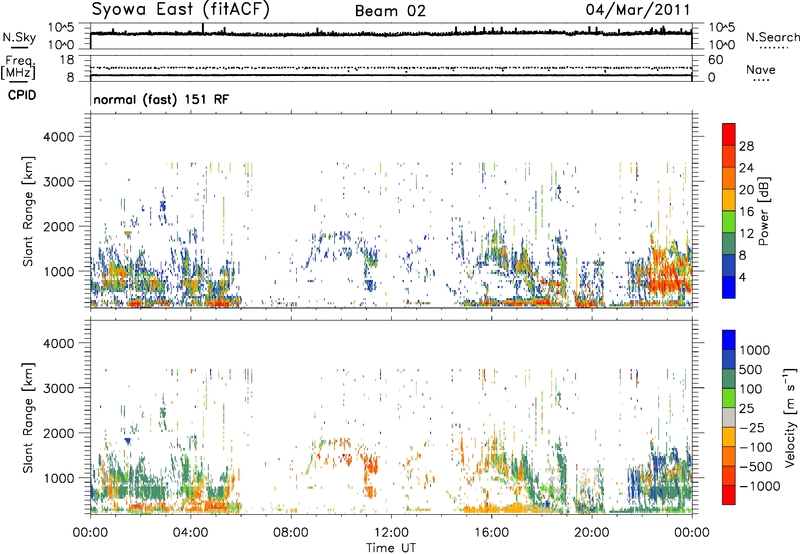The height and width of the screenshot is (554, 800).
Task: Pick the top red power colorbar segment
Action: [729, 135]
